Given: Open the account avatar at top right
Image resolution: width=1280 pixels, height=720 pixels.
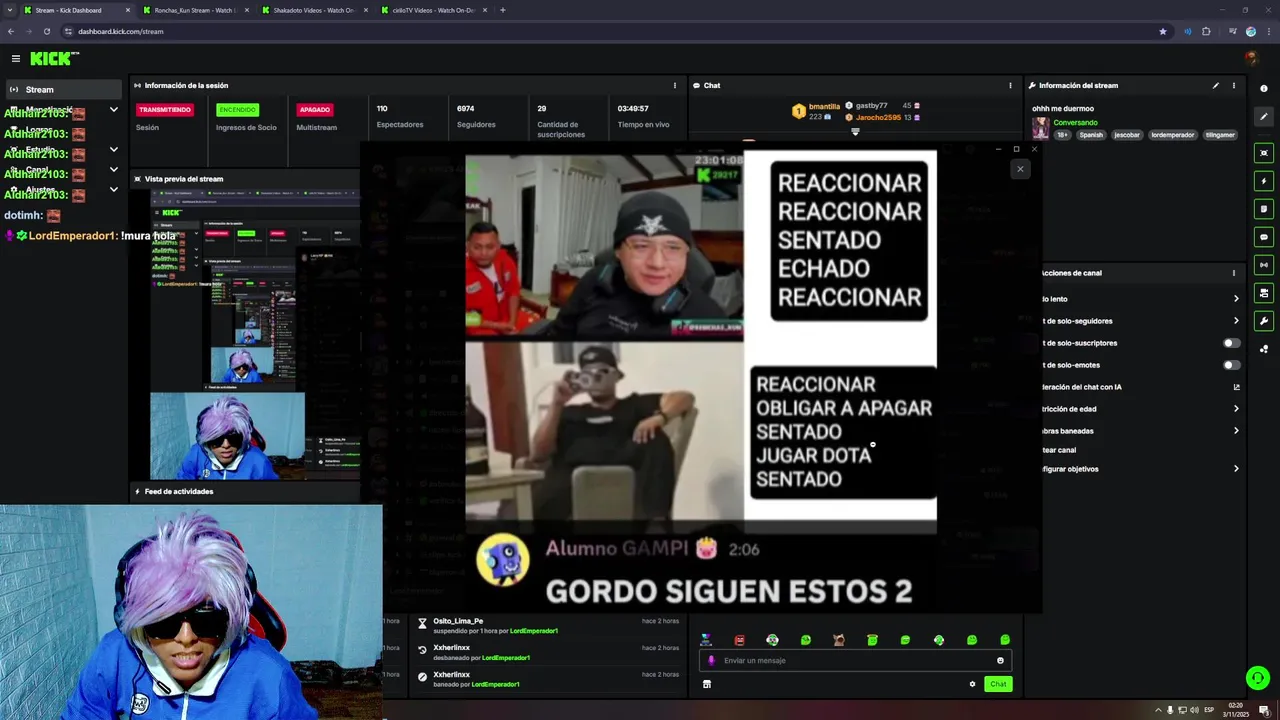Looking at the screenshot, I should (x=1250, y=59).
